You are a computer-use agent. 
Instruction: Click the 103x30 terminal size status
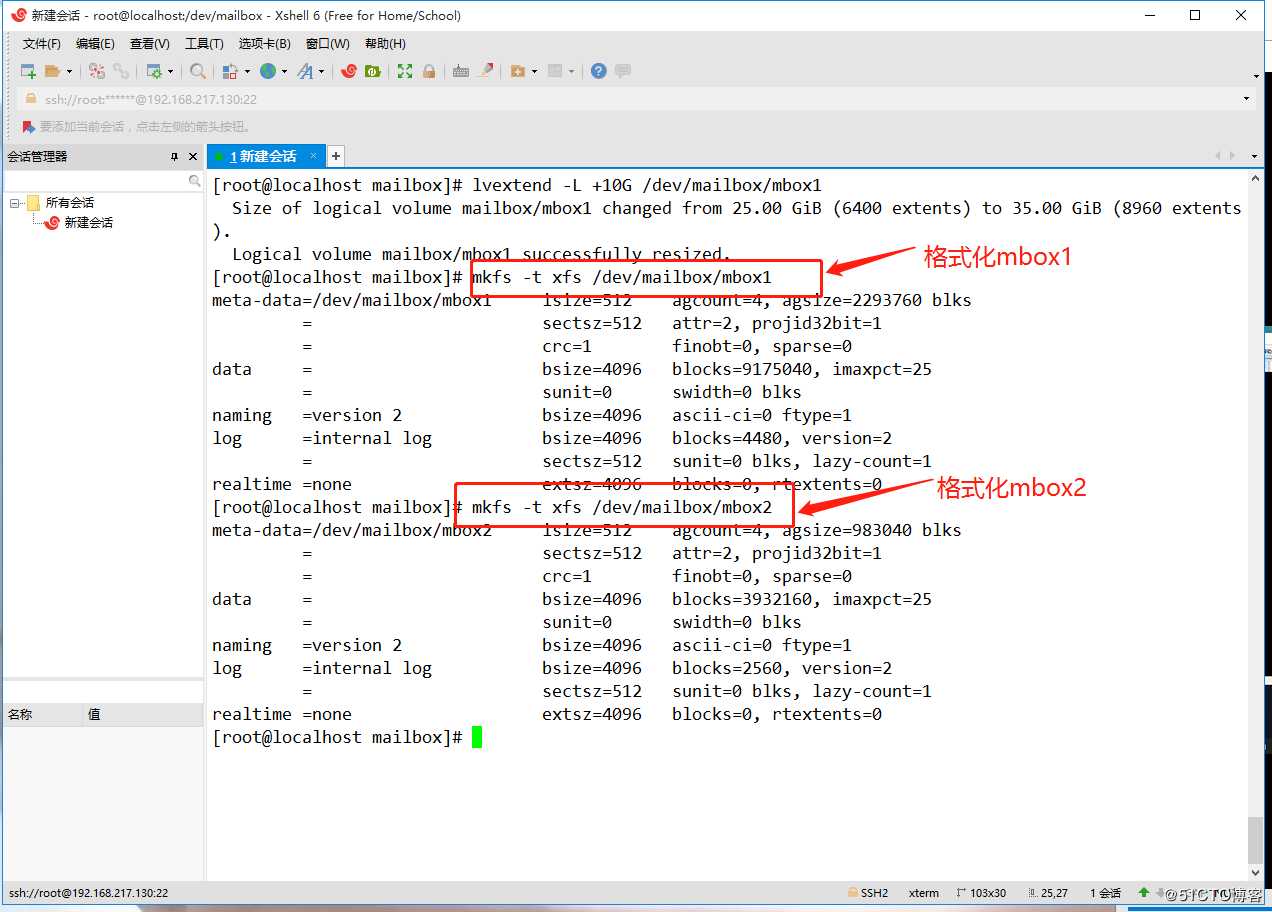tap(981, 893)
